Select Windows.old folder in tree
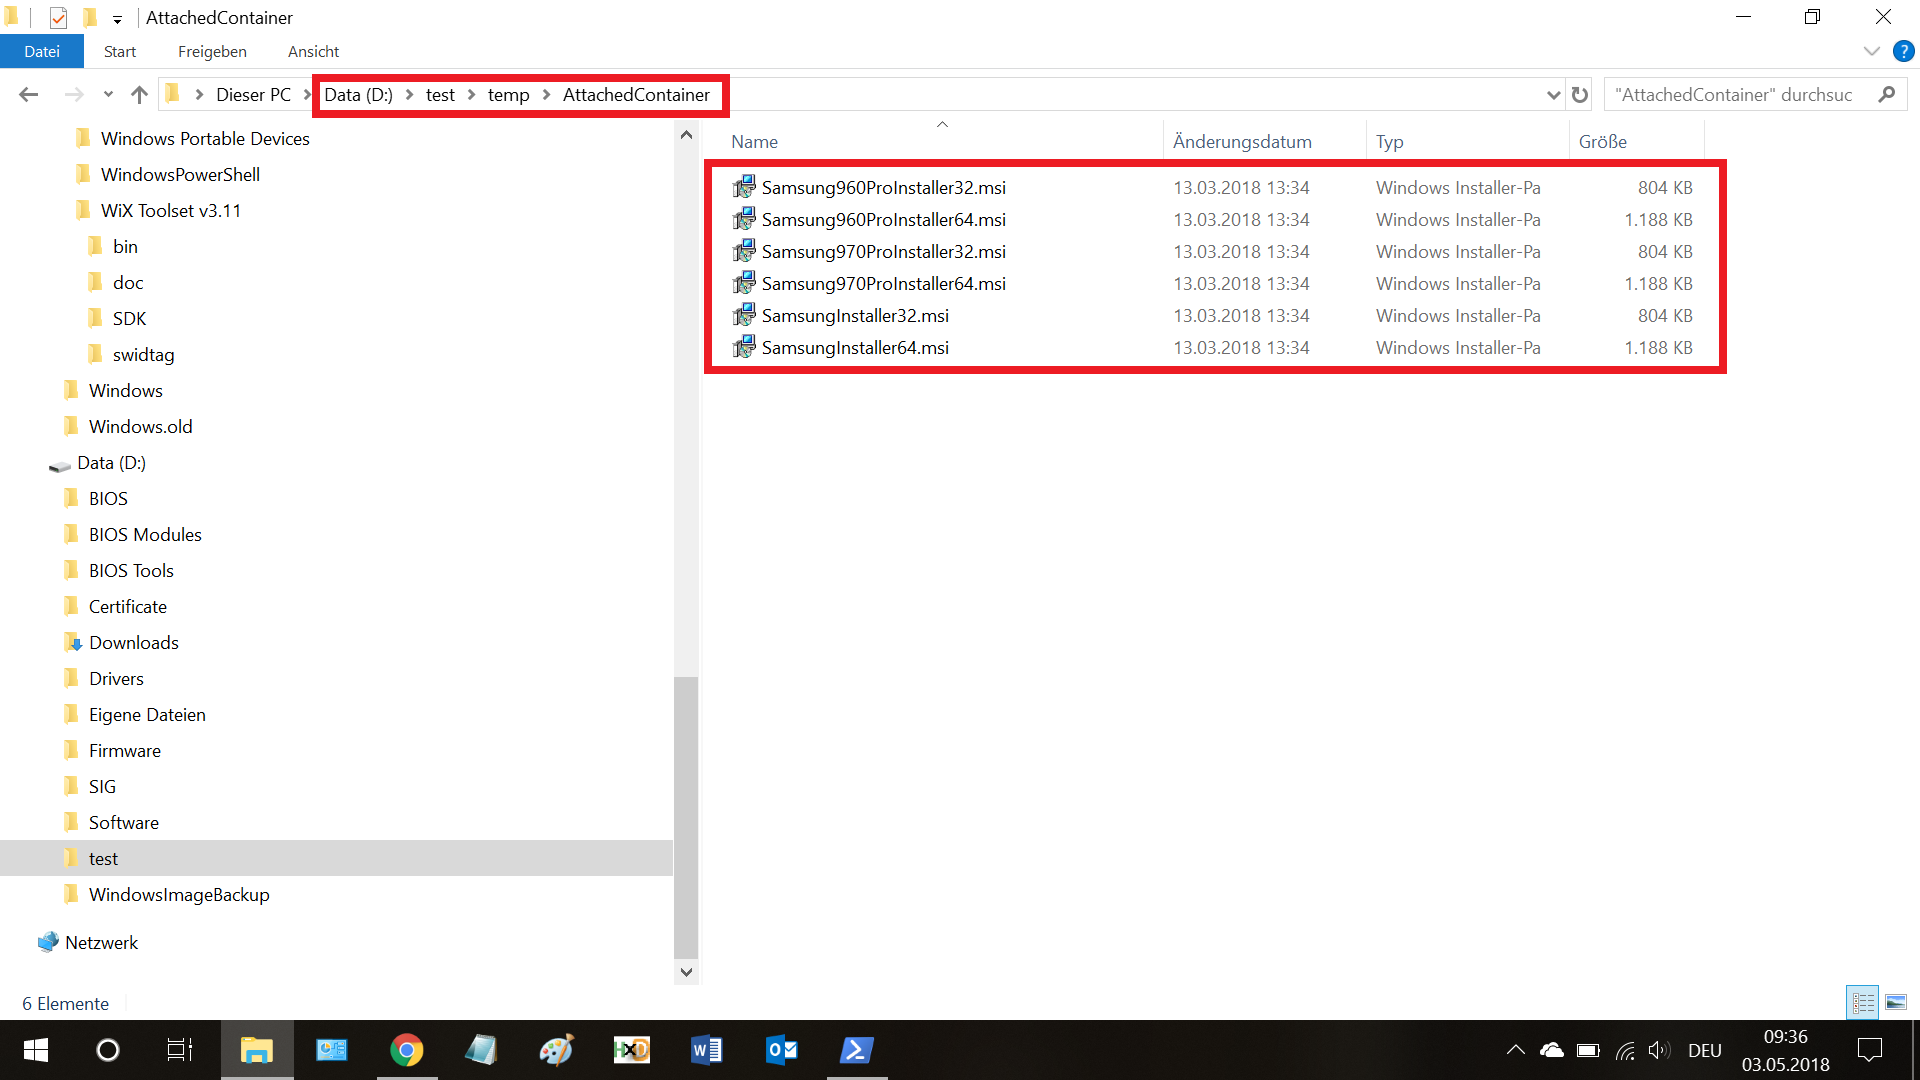 click(140, 426)
